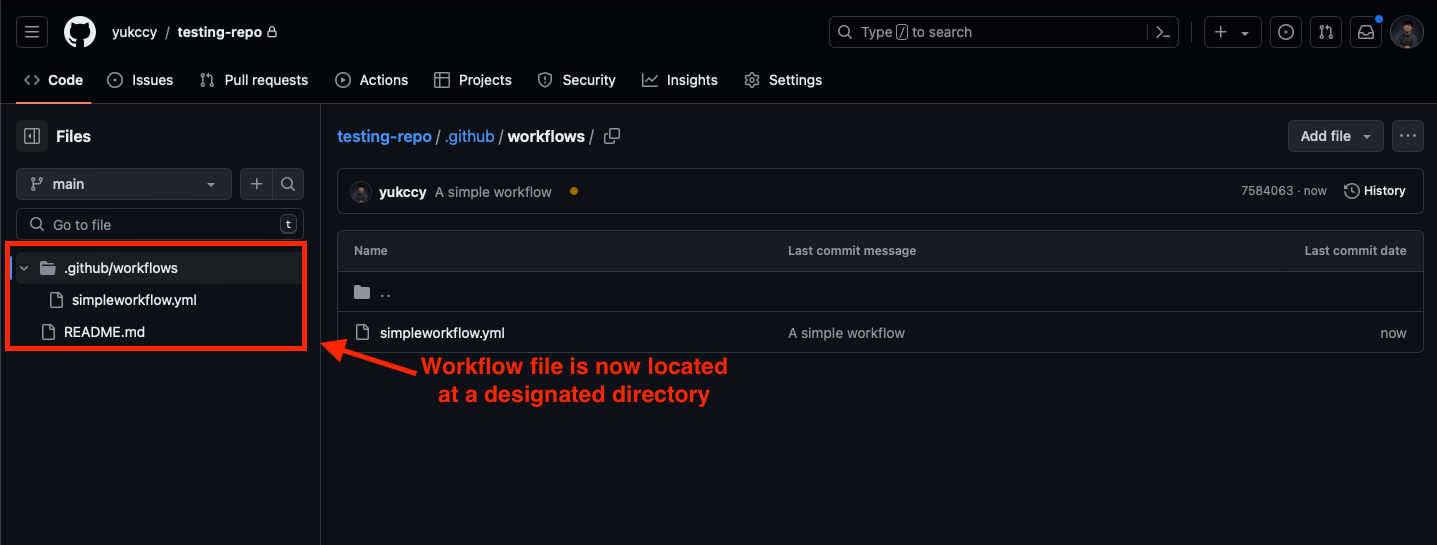Switch to the Security tab
This screenshot has width=1437, height=545.
coord(577,80)
